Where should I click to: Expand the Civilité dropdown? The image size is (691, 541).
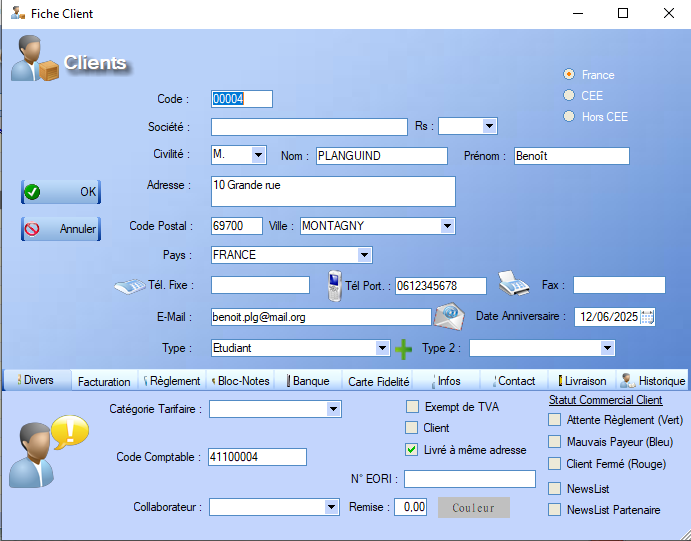coord(258,155)
